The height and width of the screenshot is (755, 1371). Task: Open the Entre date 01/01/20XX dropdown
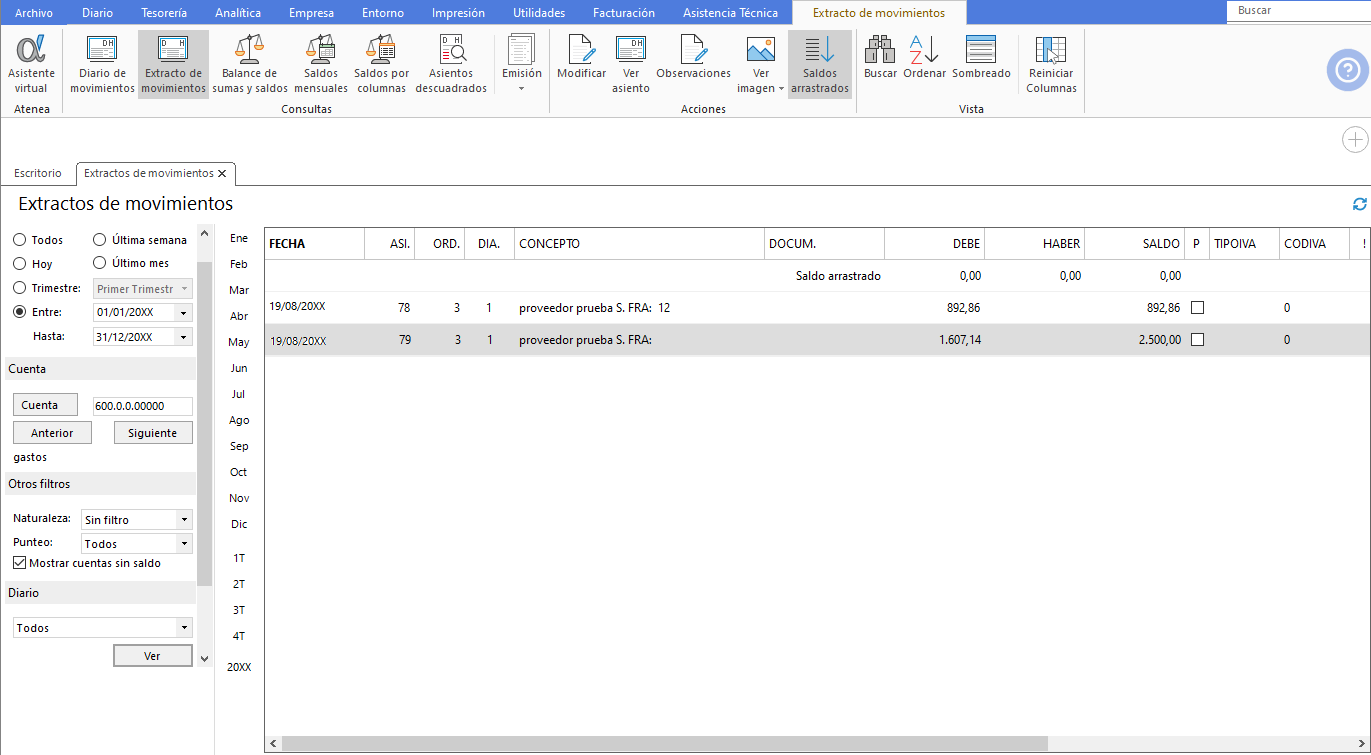pos(183,313)
